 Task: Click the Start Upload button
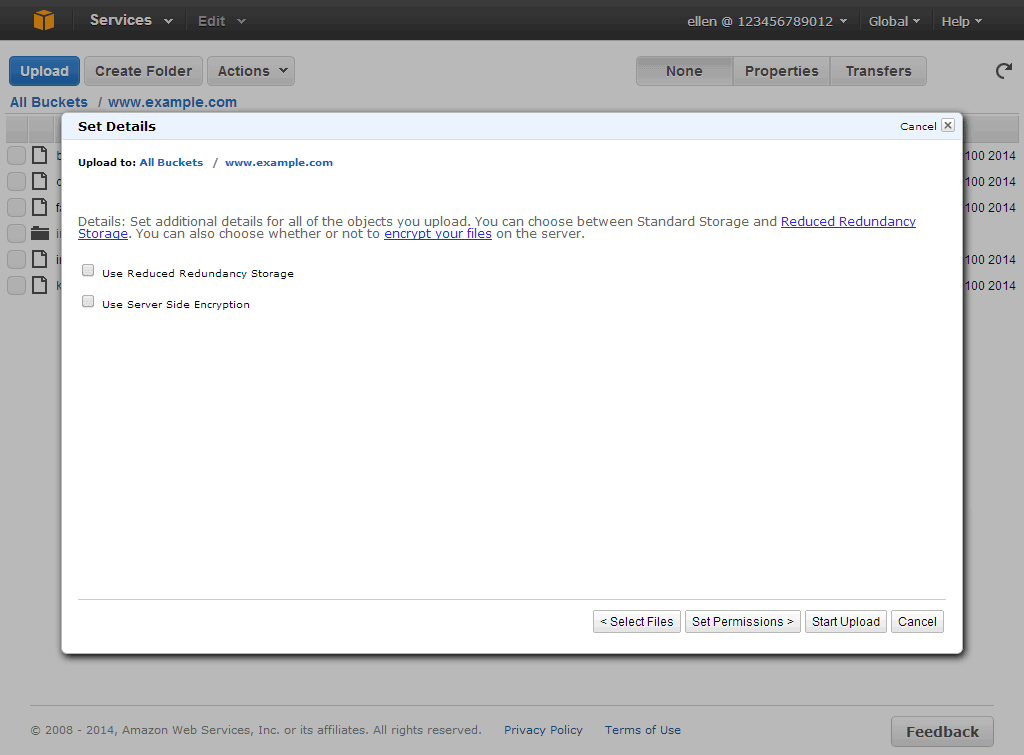pos(845,621)
